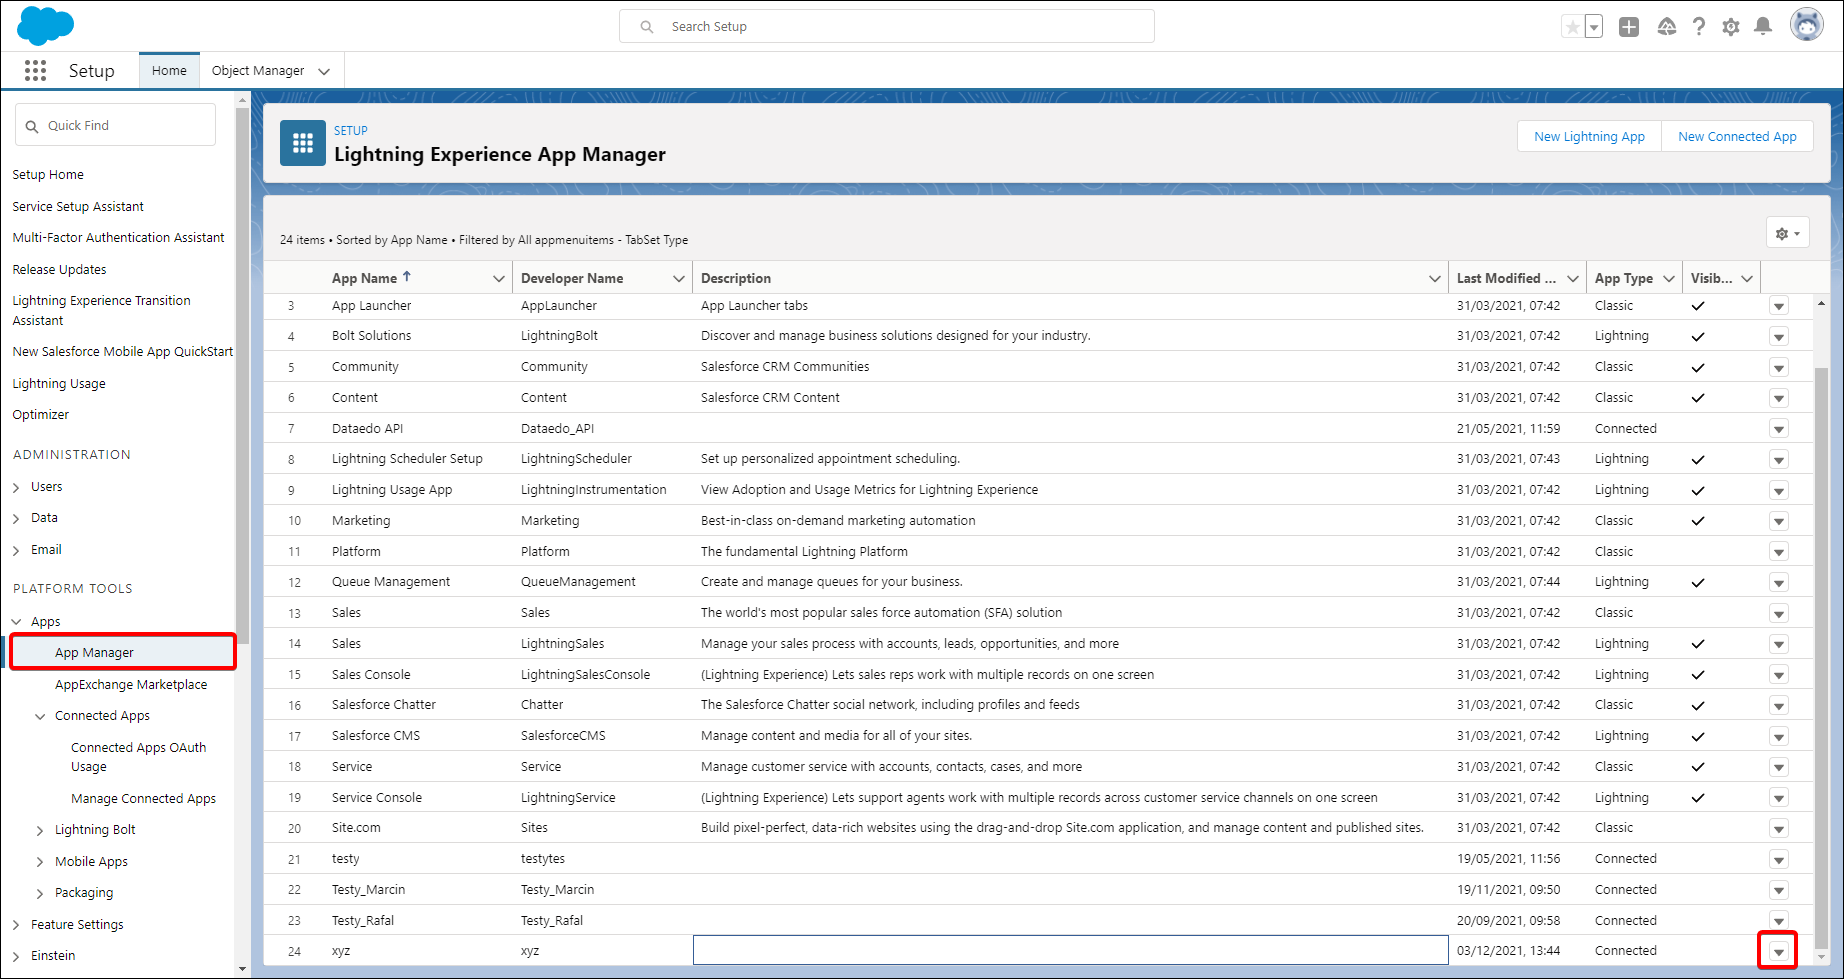The image size is (1844, 979).
Task: Select the Home tab
Action: click(169, 71)
